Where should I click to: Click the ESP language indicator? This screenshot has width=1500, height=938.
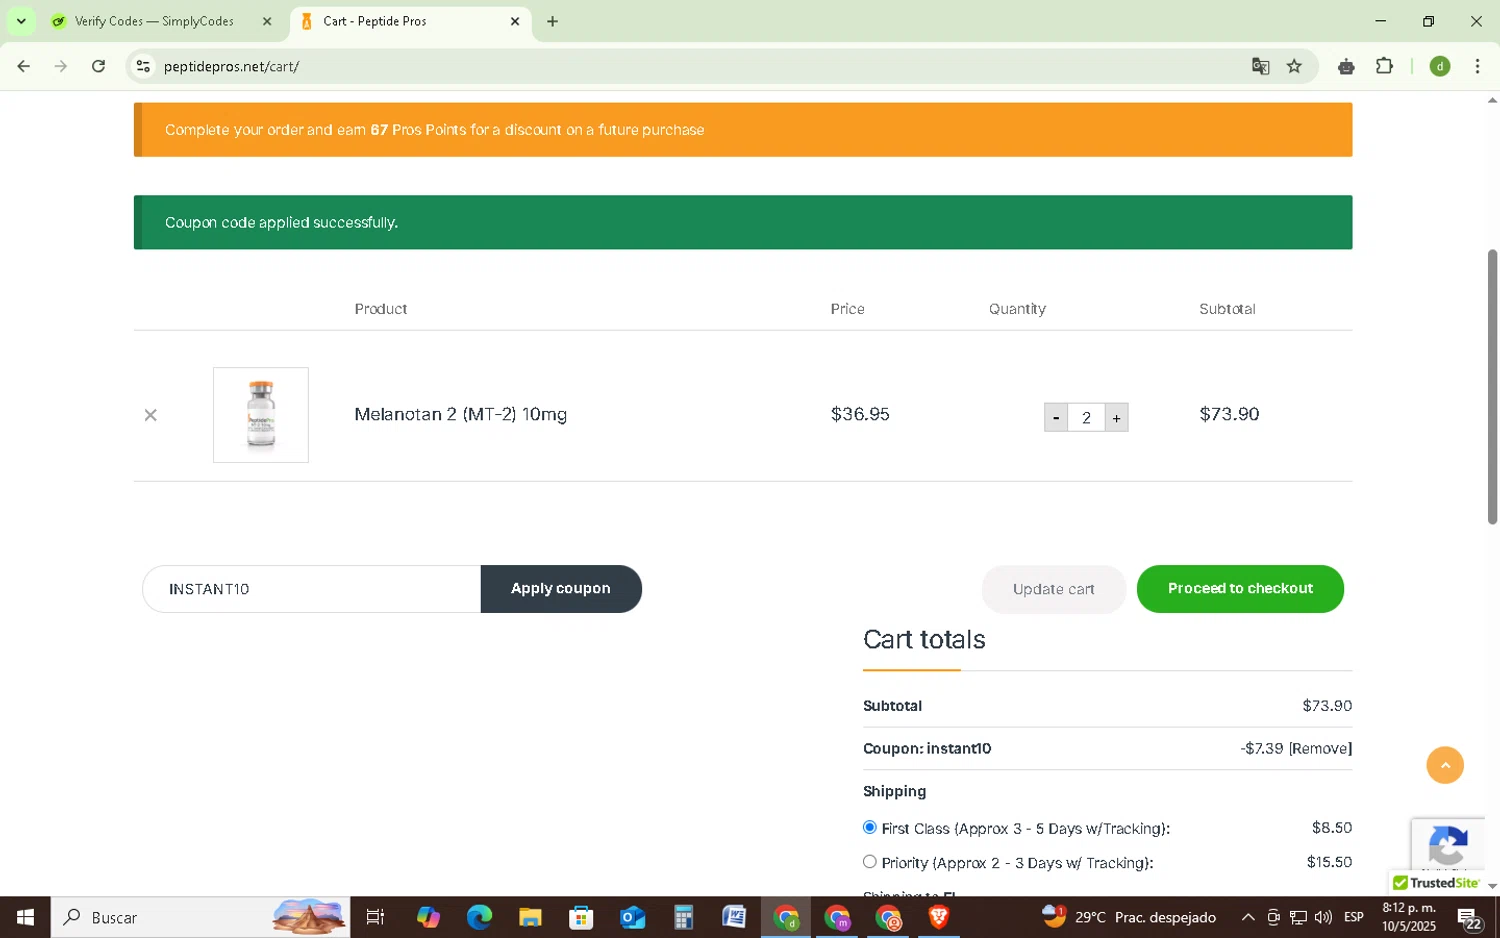[x=1354, y=917]
